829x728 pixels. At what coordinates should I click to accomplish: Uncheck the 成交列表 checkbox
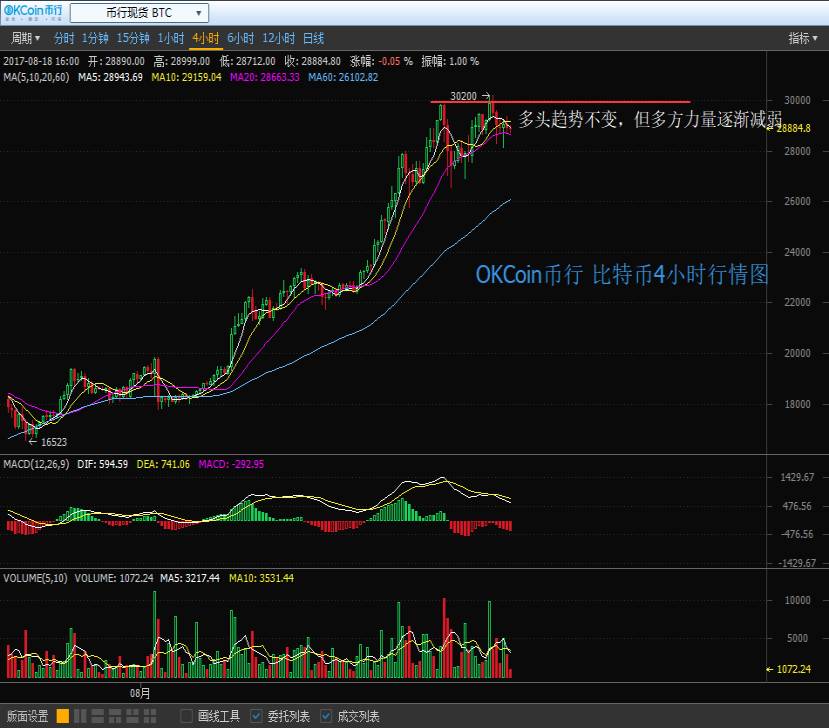pos(326,716)
